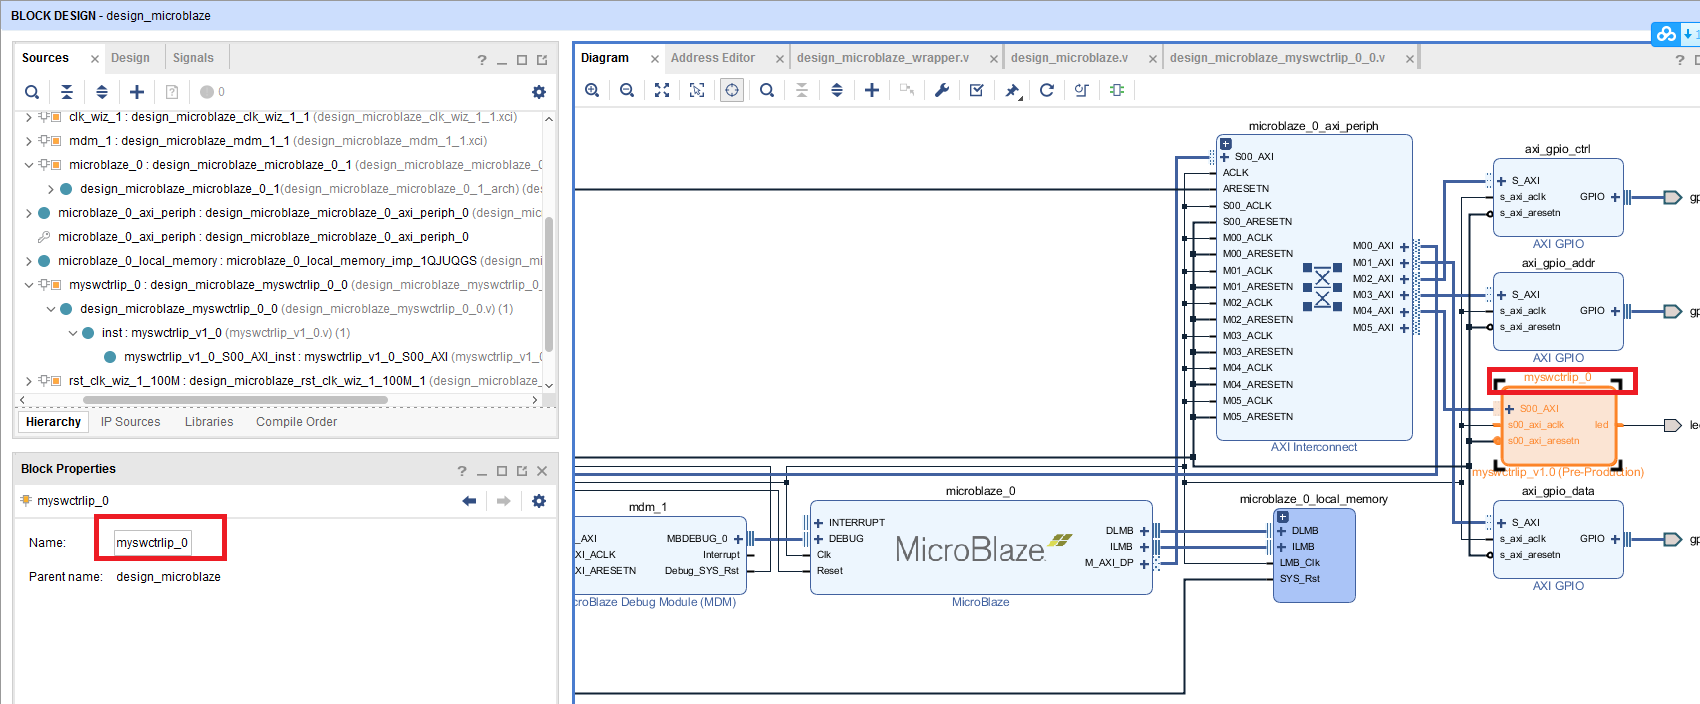The image size is (1700, 704).
Task: Regenerate the diagram layout
Action: tap(1047, 90)
